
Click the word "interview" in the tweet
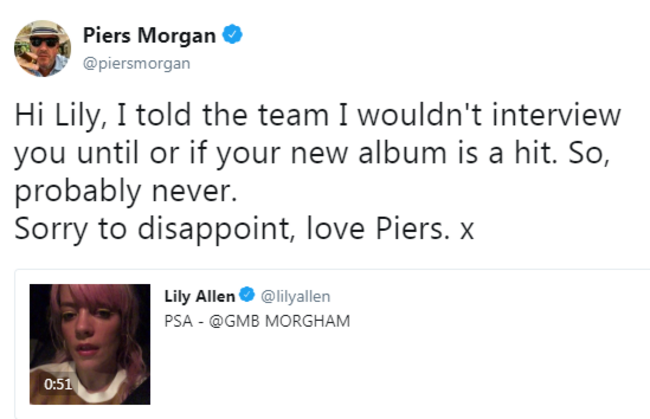(x=557, y=115)
